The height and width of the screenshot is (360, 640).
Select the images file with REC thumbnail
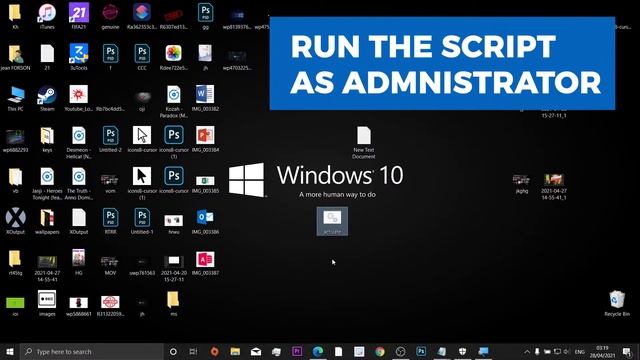tap(47, 303)
